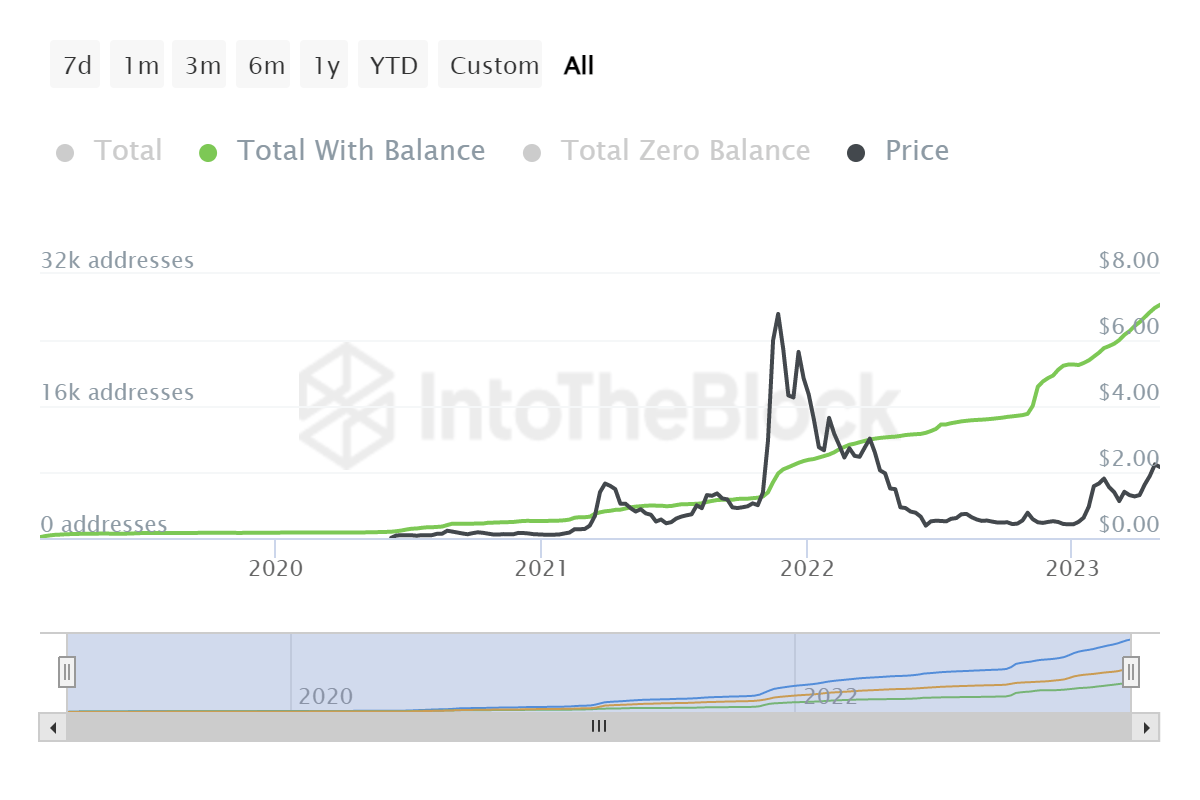Click the right navigator range handle

[1131, 671]
